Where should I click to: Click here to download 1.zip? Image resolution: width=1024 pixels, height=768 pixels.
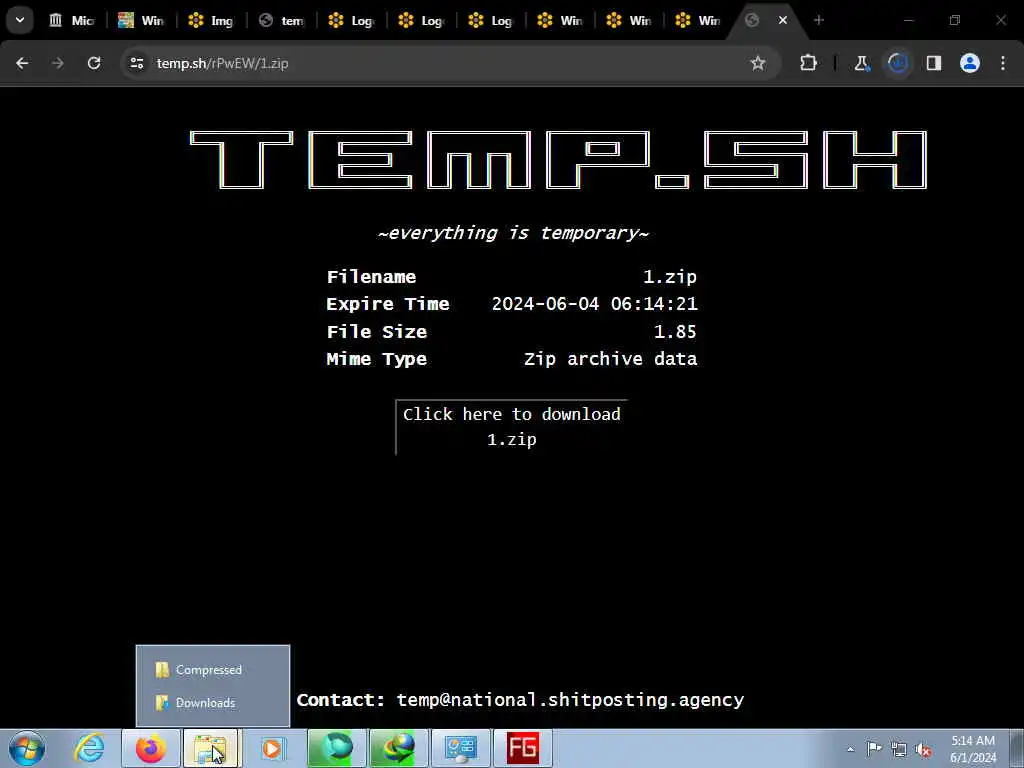tap(511, 426)
